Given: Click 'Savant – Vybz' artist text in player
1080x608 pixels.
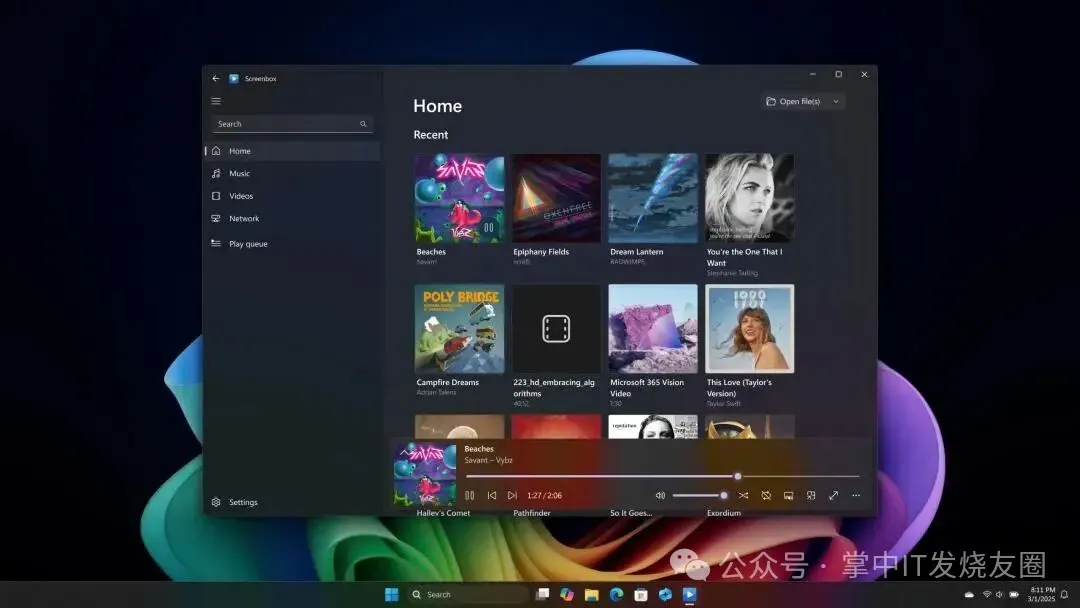Looking at the screenshot, I should [x=488, y=460].
